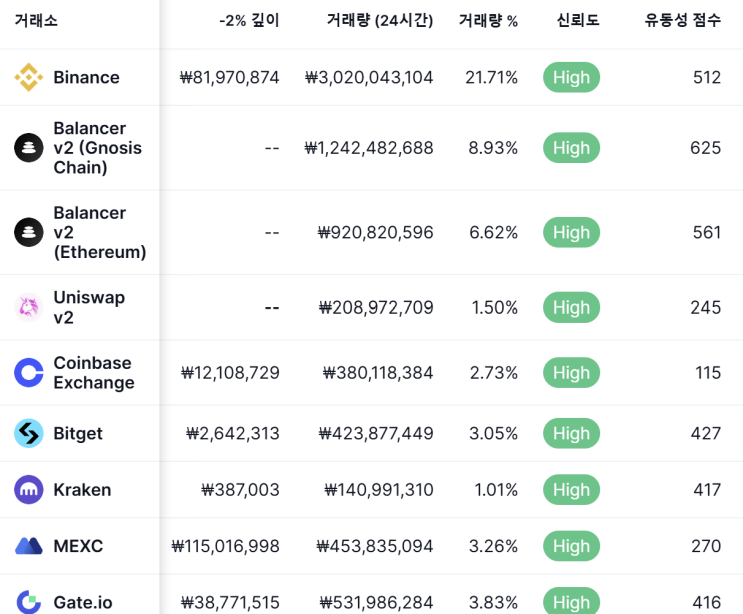
Task: Click the High trust badge for Binance
Action: [571, 78]
